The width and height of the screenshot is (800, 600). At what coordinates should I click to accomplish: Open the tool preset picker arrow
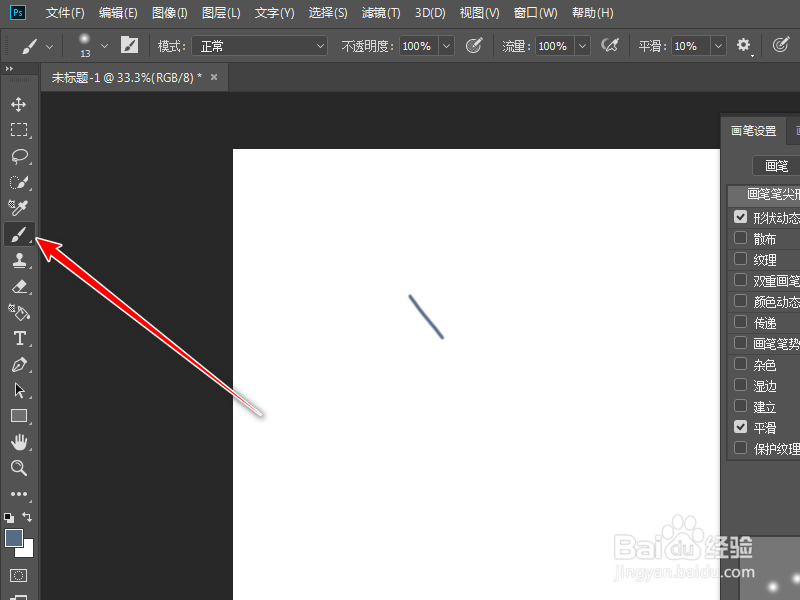[49, 46]
